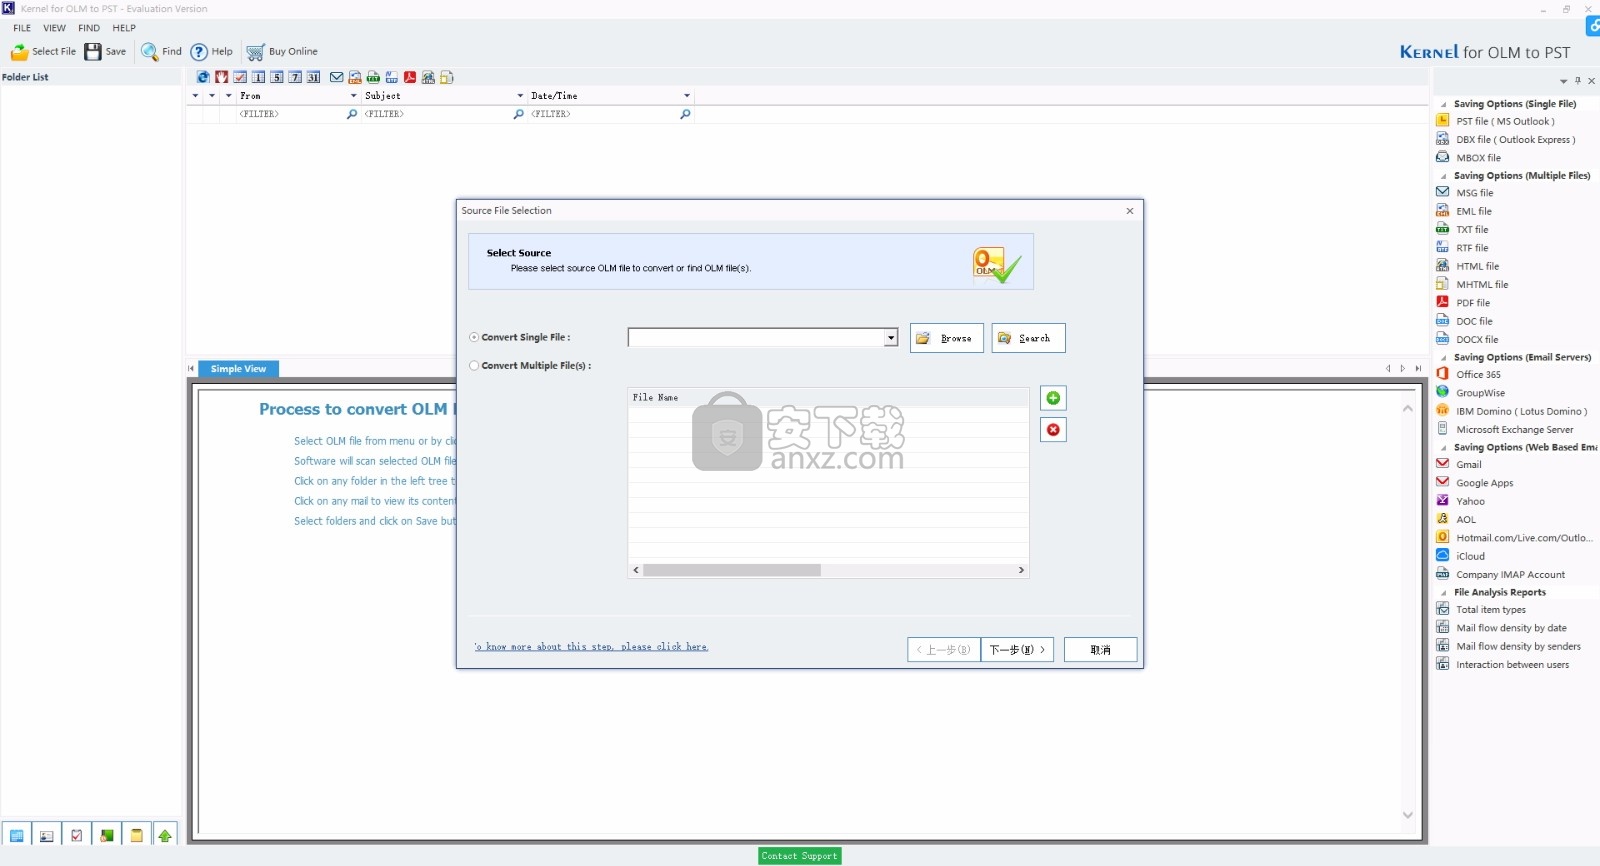The height and width of the screenshot is (866, 1600).
Task: Click the green up arrow icon in footer
Action: (x=165, y=835)
